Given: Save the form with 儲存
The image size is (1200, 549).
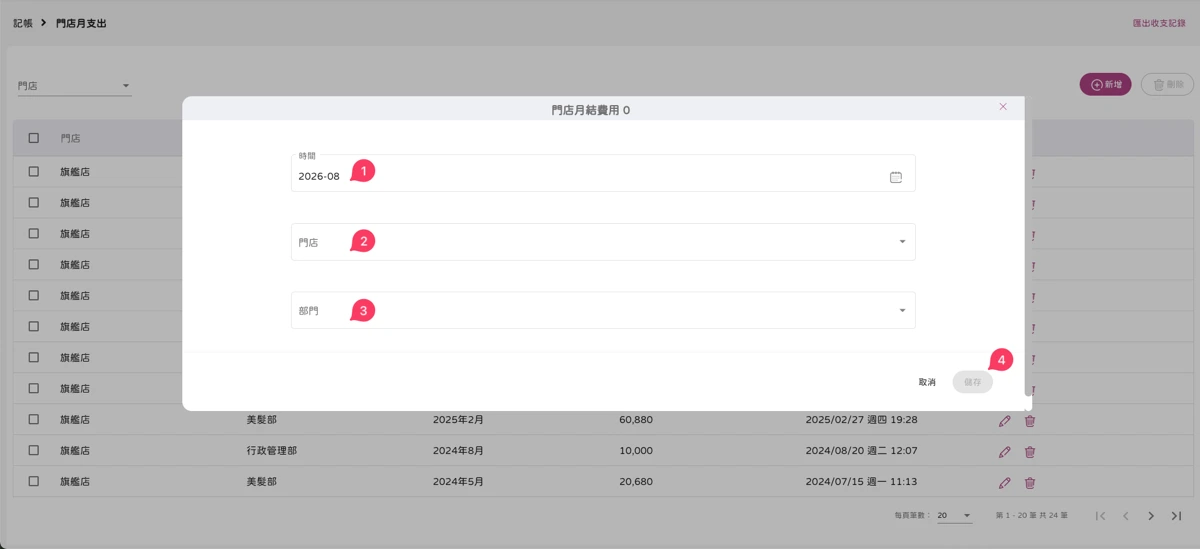Looking at the screenshot, I should coord(972,382).
